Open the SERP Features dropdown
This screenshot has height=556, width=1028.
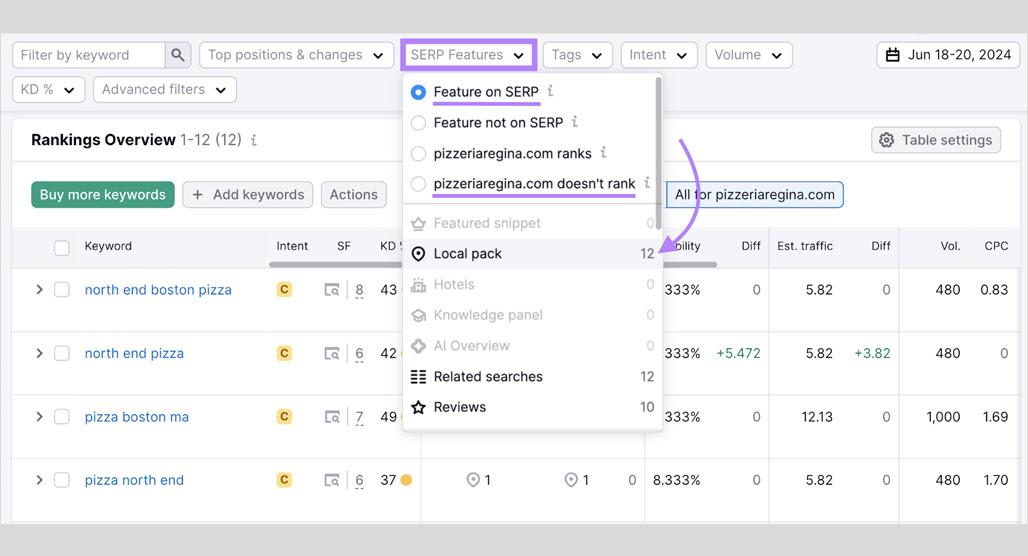click(468, 55)
